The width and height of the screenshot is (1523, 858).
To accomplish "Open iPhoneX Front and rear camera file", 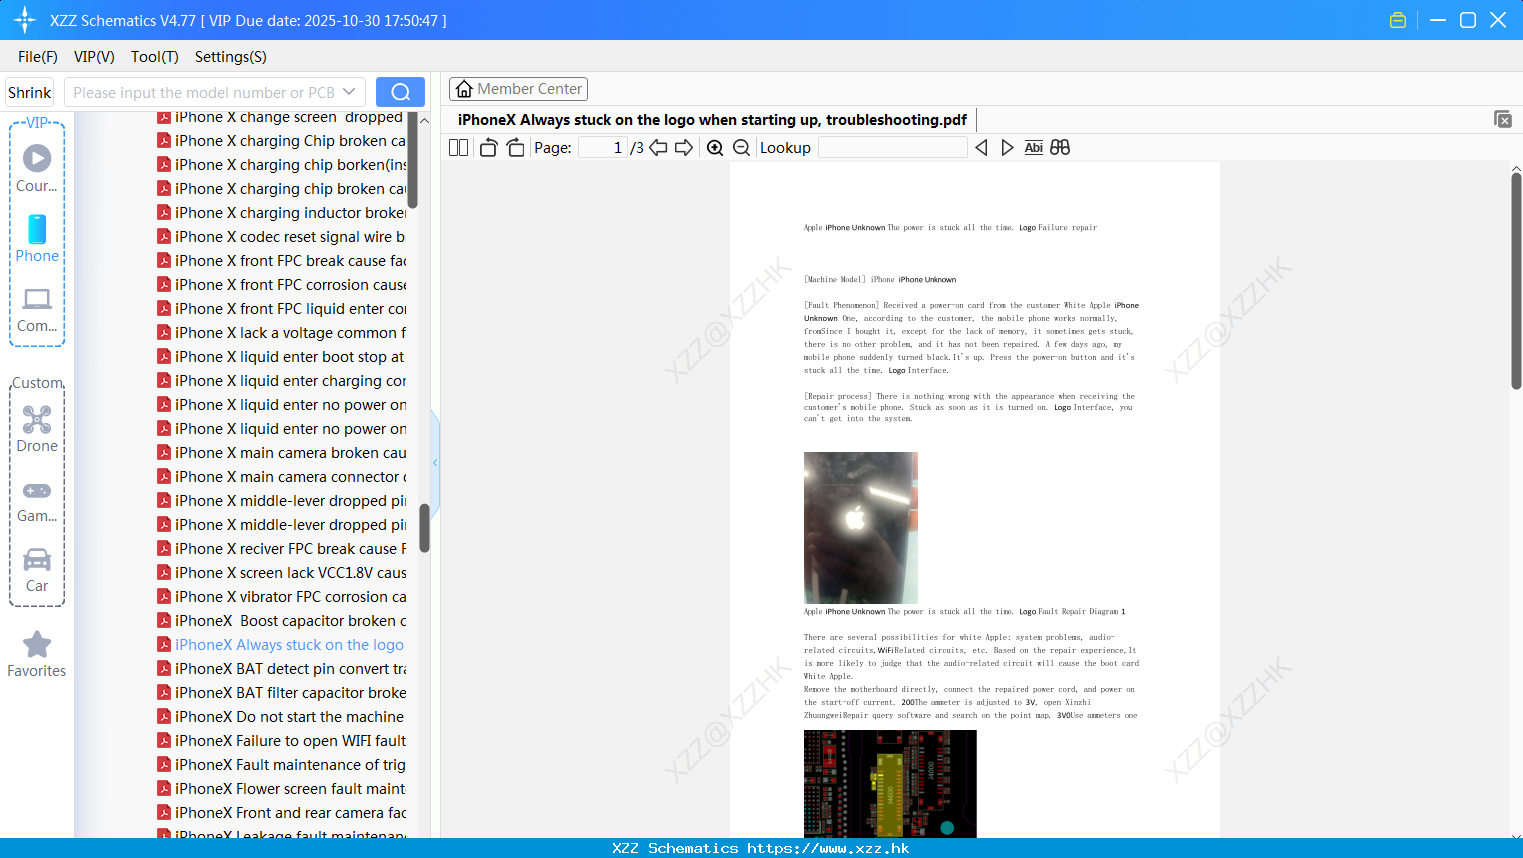I will [x=282, y=813].
